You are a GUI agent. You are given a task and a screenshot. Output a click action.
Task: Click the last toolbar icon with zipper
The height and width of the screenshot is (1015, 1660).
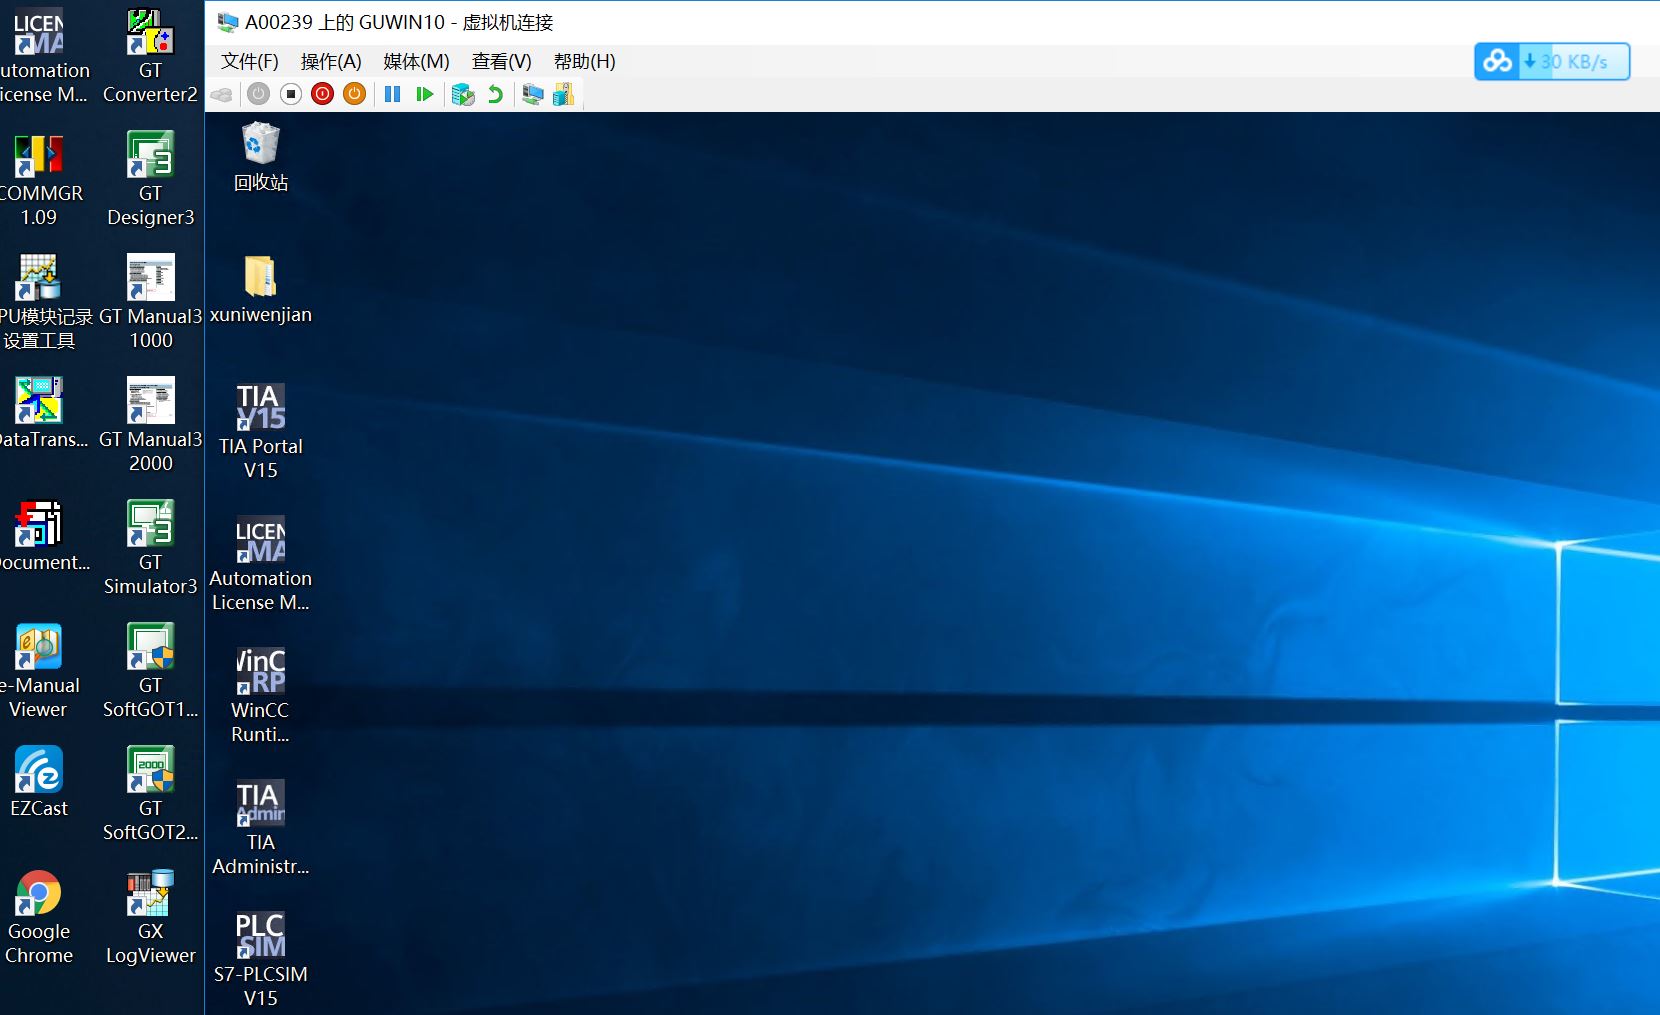point(564,94)
